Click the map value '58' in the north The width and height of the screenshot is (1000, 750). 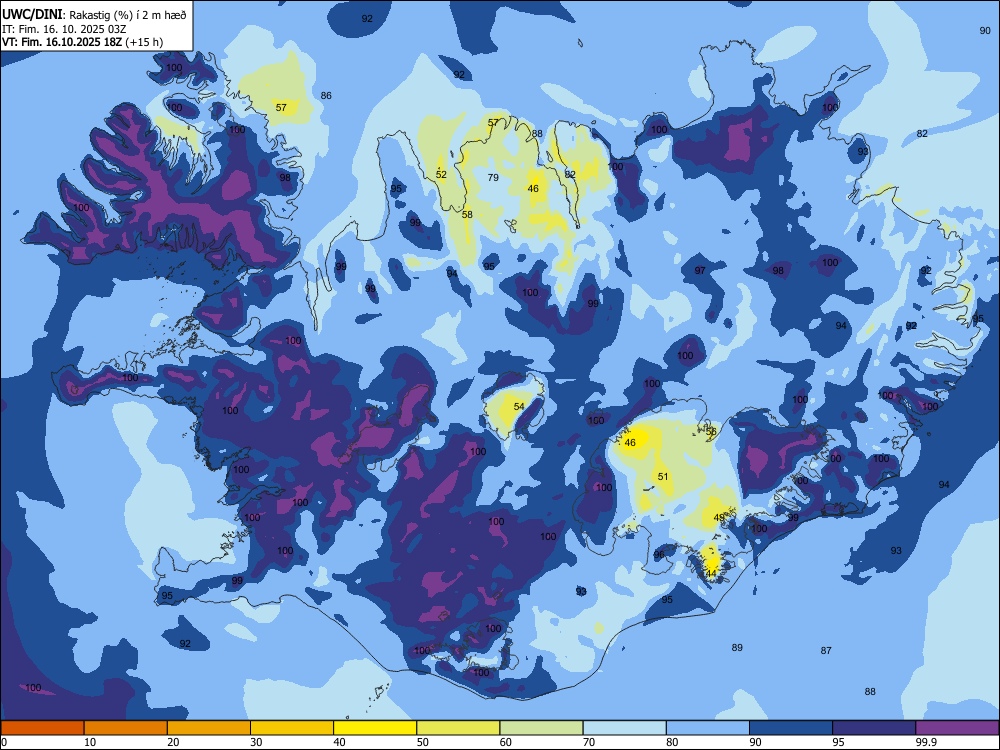[x=467, y=214]
